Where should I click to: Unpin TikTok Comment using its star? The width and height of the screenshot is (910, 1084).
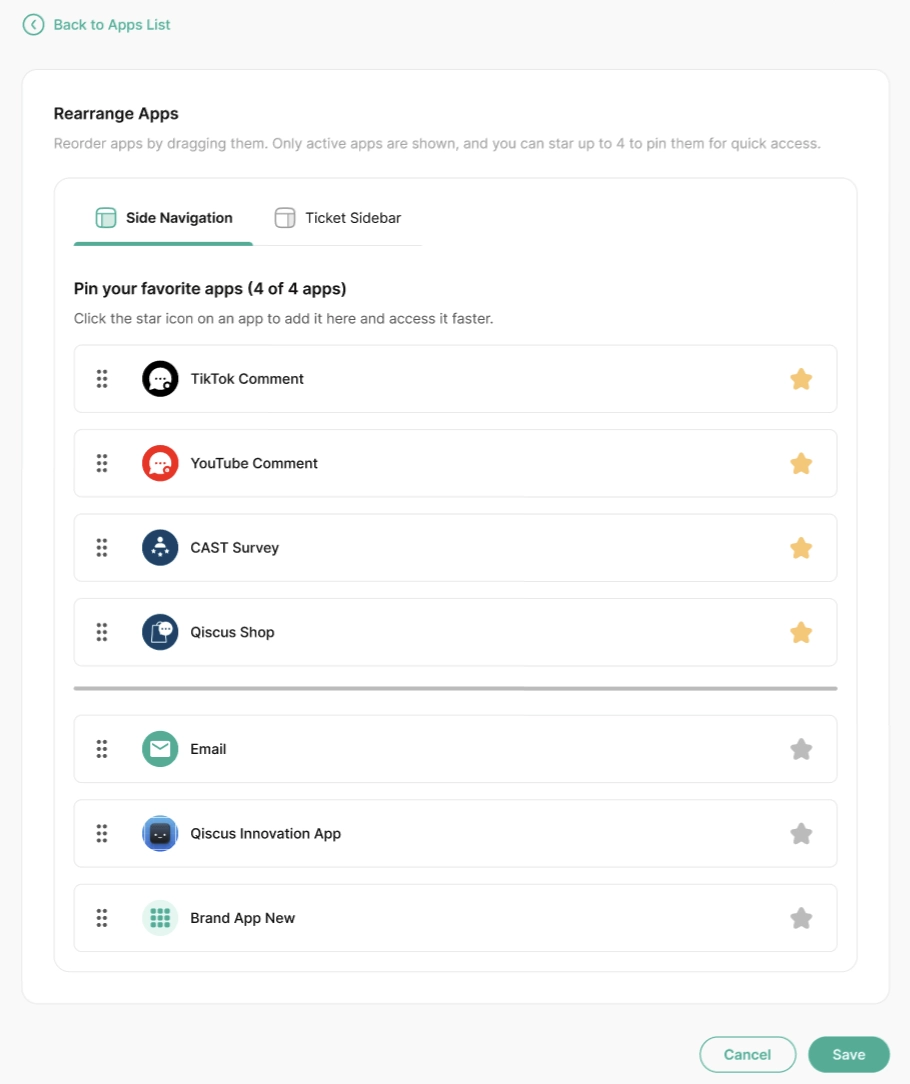point(801,379)
